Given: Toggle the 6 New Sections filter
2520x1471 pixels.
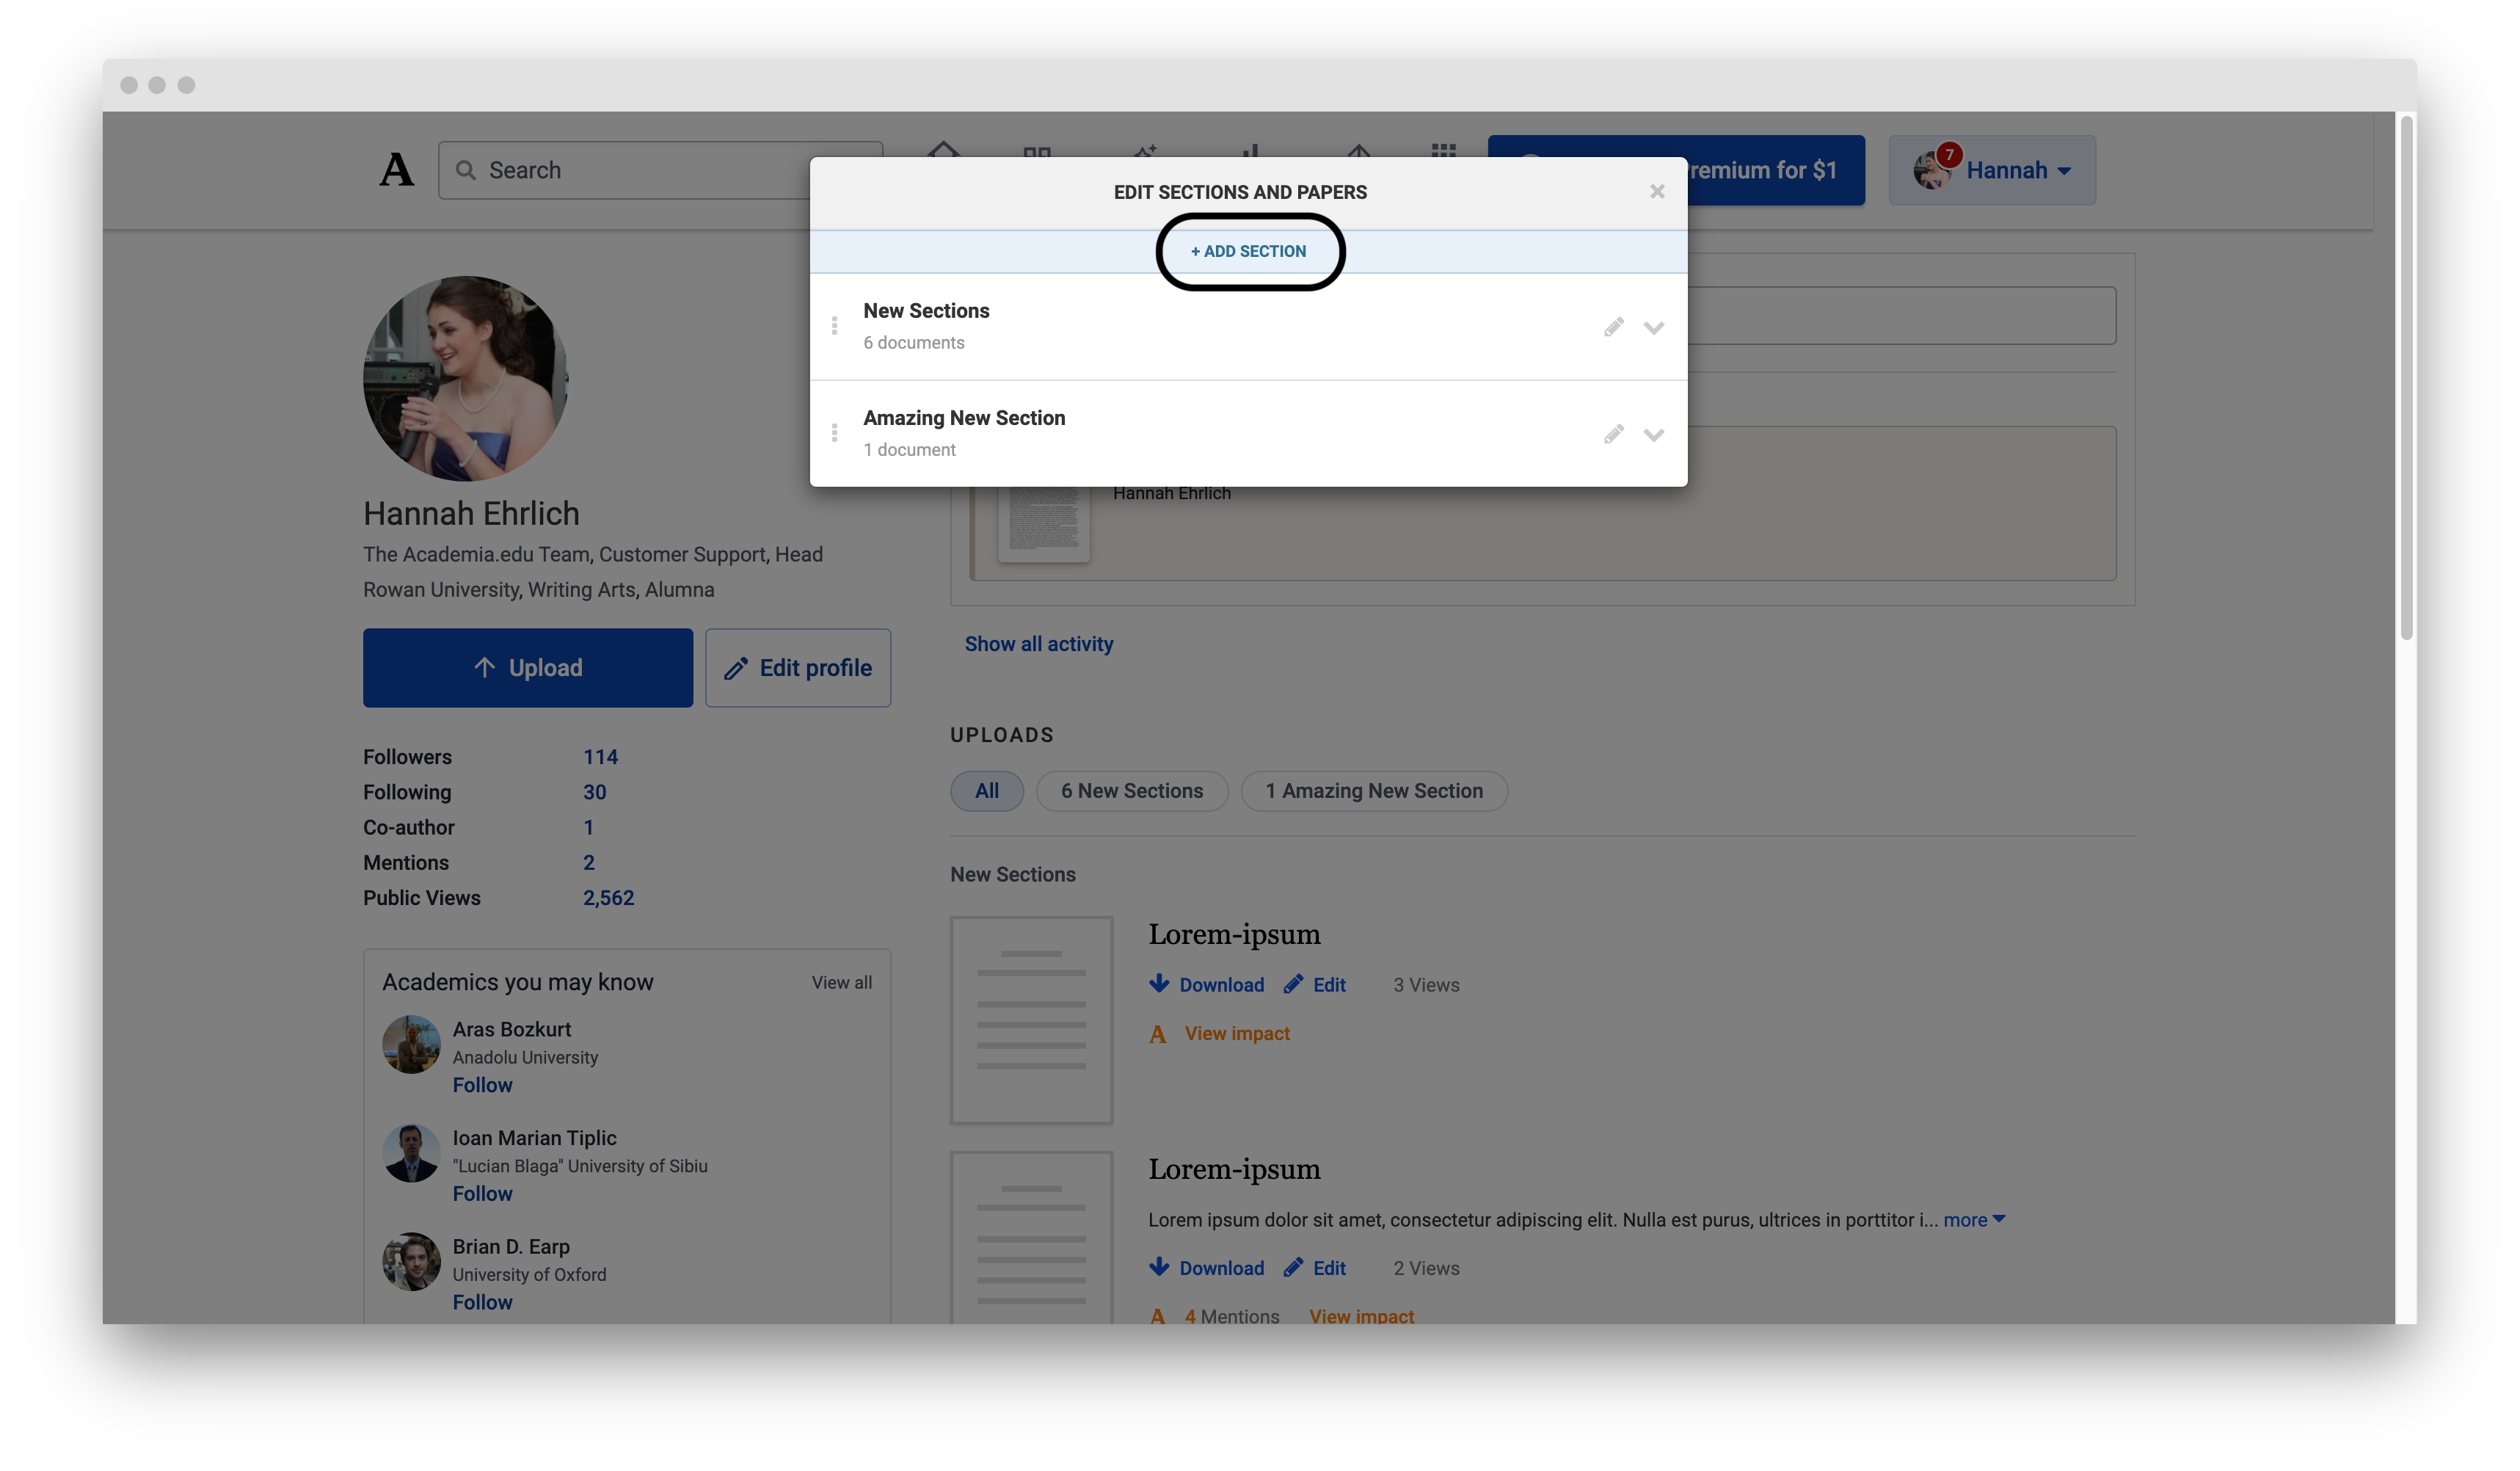Looking at the screenshot, I should coord(1132,791).
